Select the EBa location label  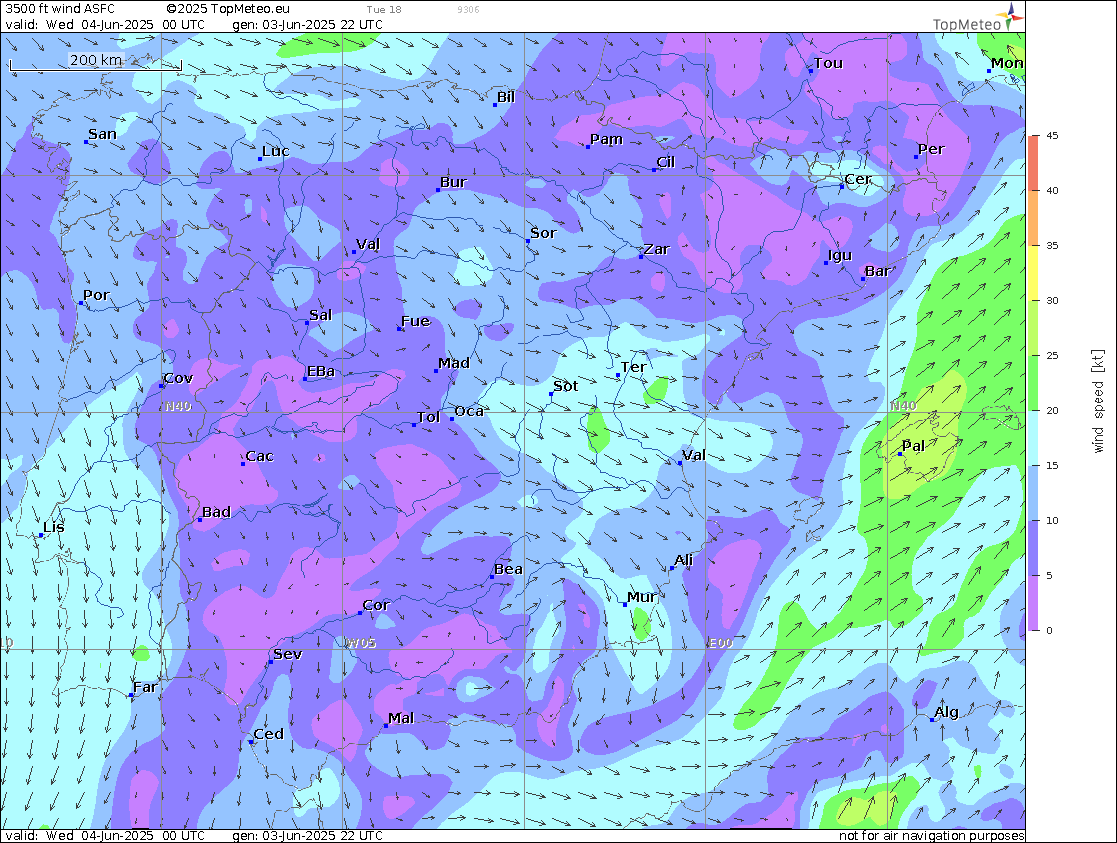pyautogui.click(x=321, y=371)
